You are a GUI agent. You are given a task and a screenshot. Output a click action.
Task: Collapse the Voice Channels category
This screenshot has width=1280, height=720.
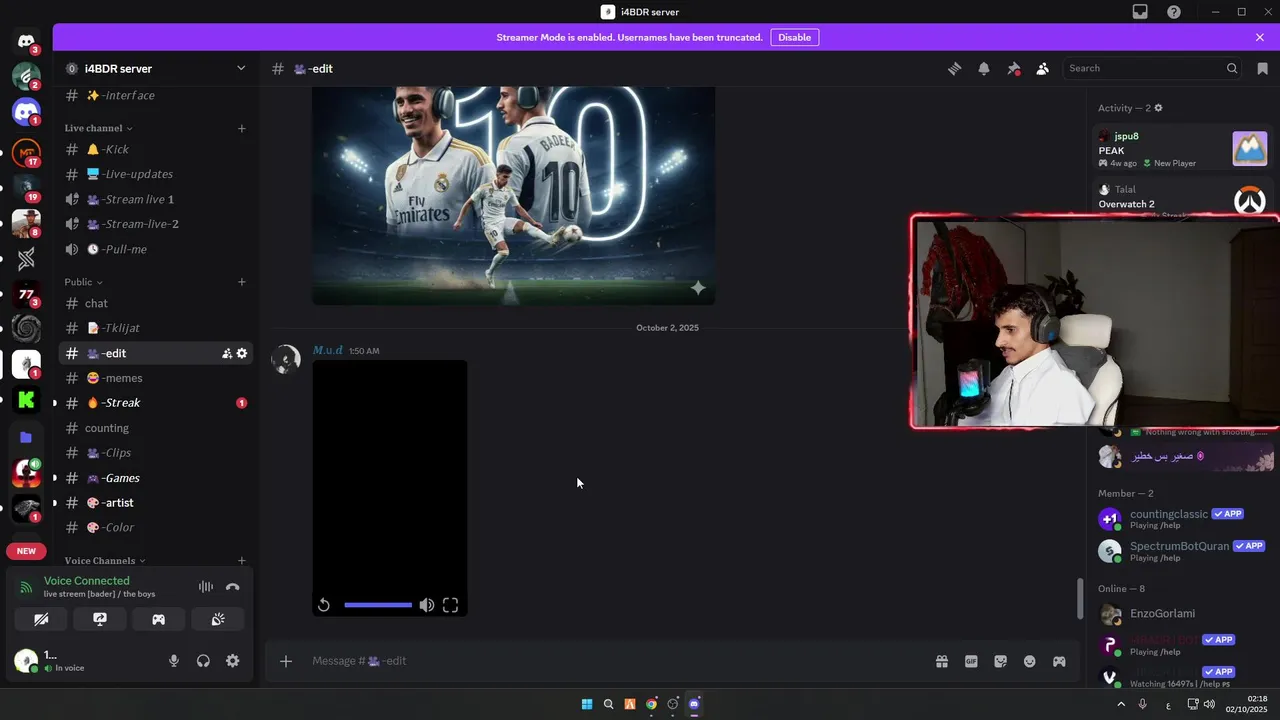[x=105, y=561]
